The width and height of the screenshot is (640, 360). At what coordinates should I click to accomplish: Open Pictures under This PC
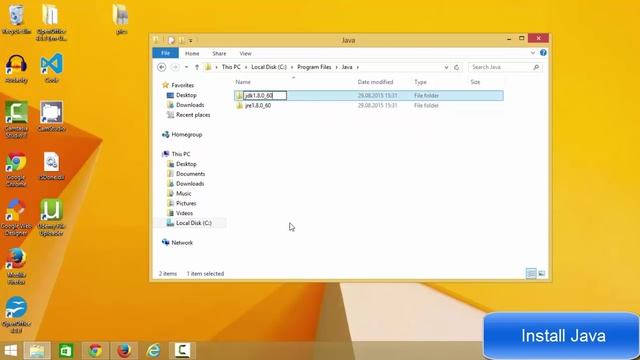[x=186, y=203]
